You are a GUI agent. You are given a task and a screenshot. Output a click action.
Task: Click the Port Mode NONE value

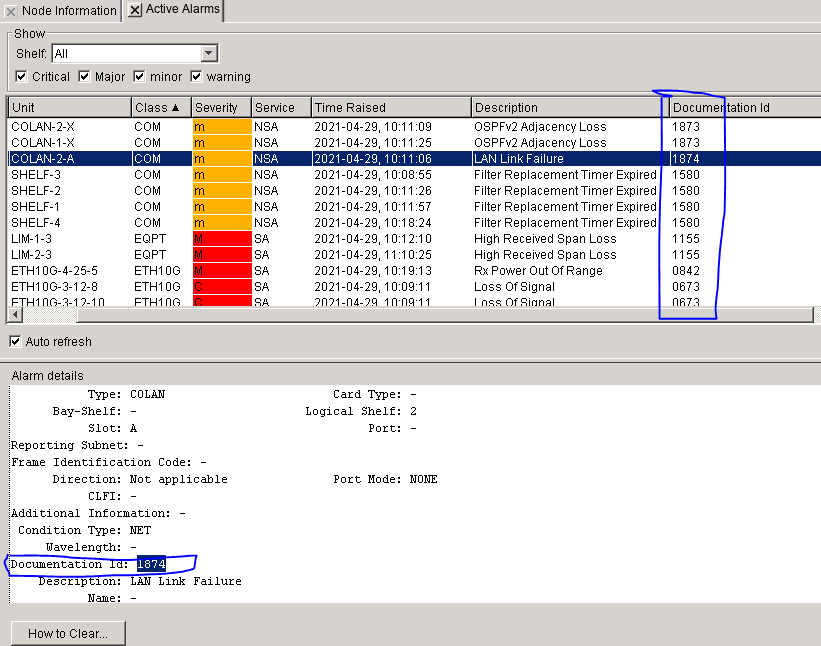coord(423,479)
